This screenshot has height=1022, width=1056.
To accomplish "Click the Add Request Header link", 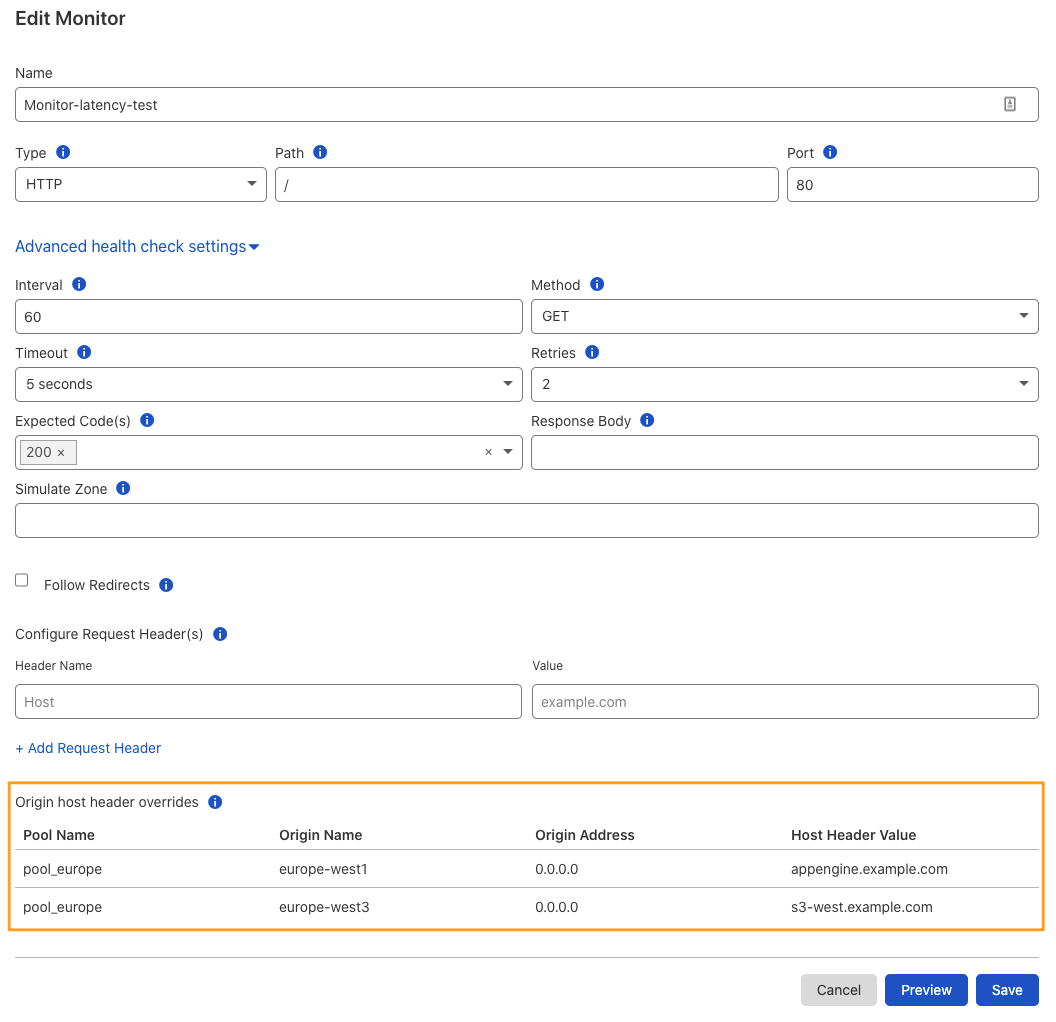I will tap(88, 748).
